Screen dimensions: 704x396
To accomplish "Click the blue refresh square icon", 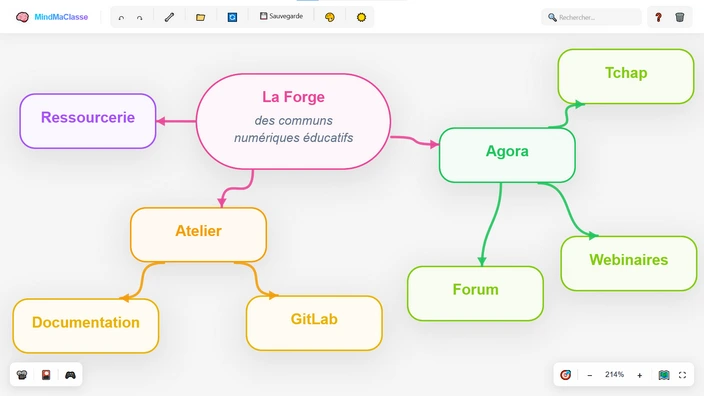I will point(232,17).
